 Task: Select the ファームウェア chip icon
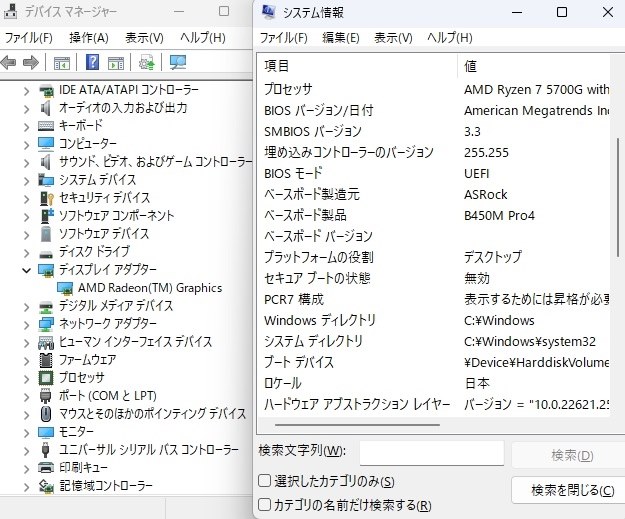[46, 360]
